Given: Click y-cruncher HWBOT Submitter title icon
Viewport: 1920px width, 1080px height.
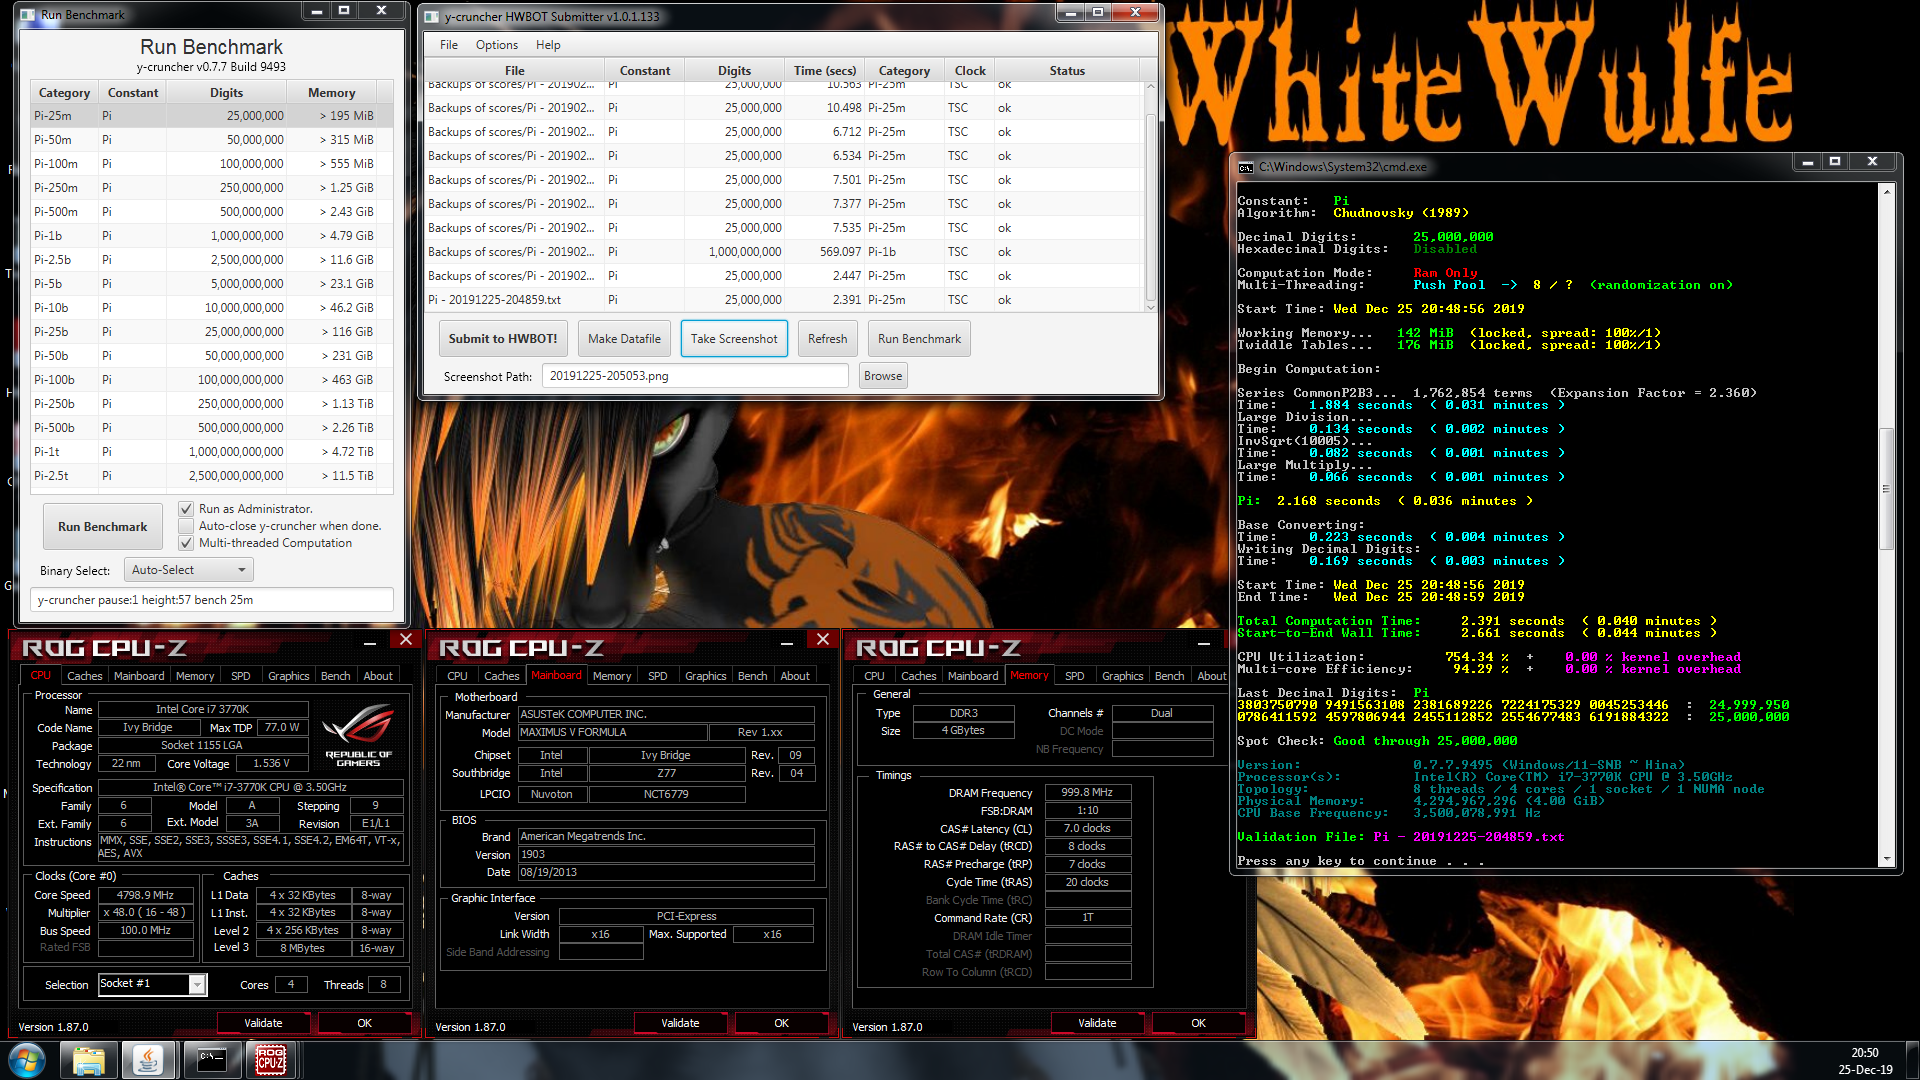Looking at the screenshot, I should tap(432, 17).
